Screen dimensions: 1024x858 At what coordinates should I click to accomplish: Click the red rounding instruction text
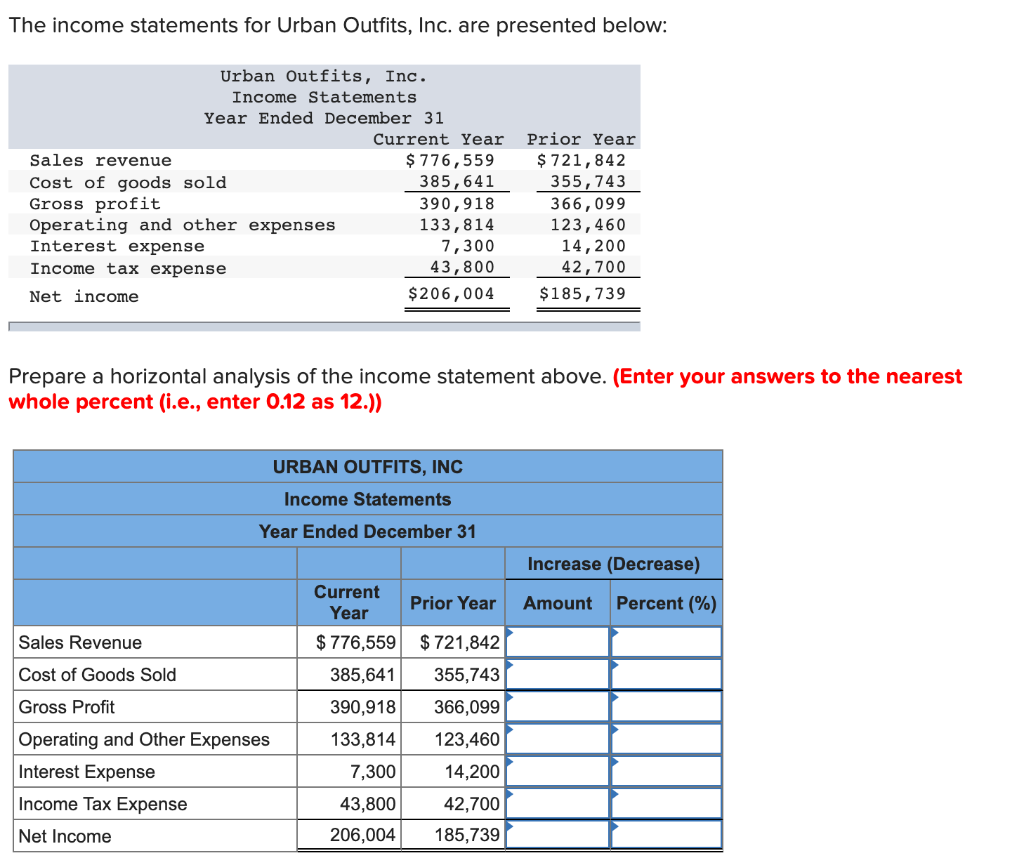[x=485, y=389]
